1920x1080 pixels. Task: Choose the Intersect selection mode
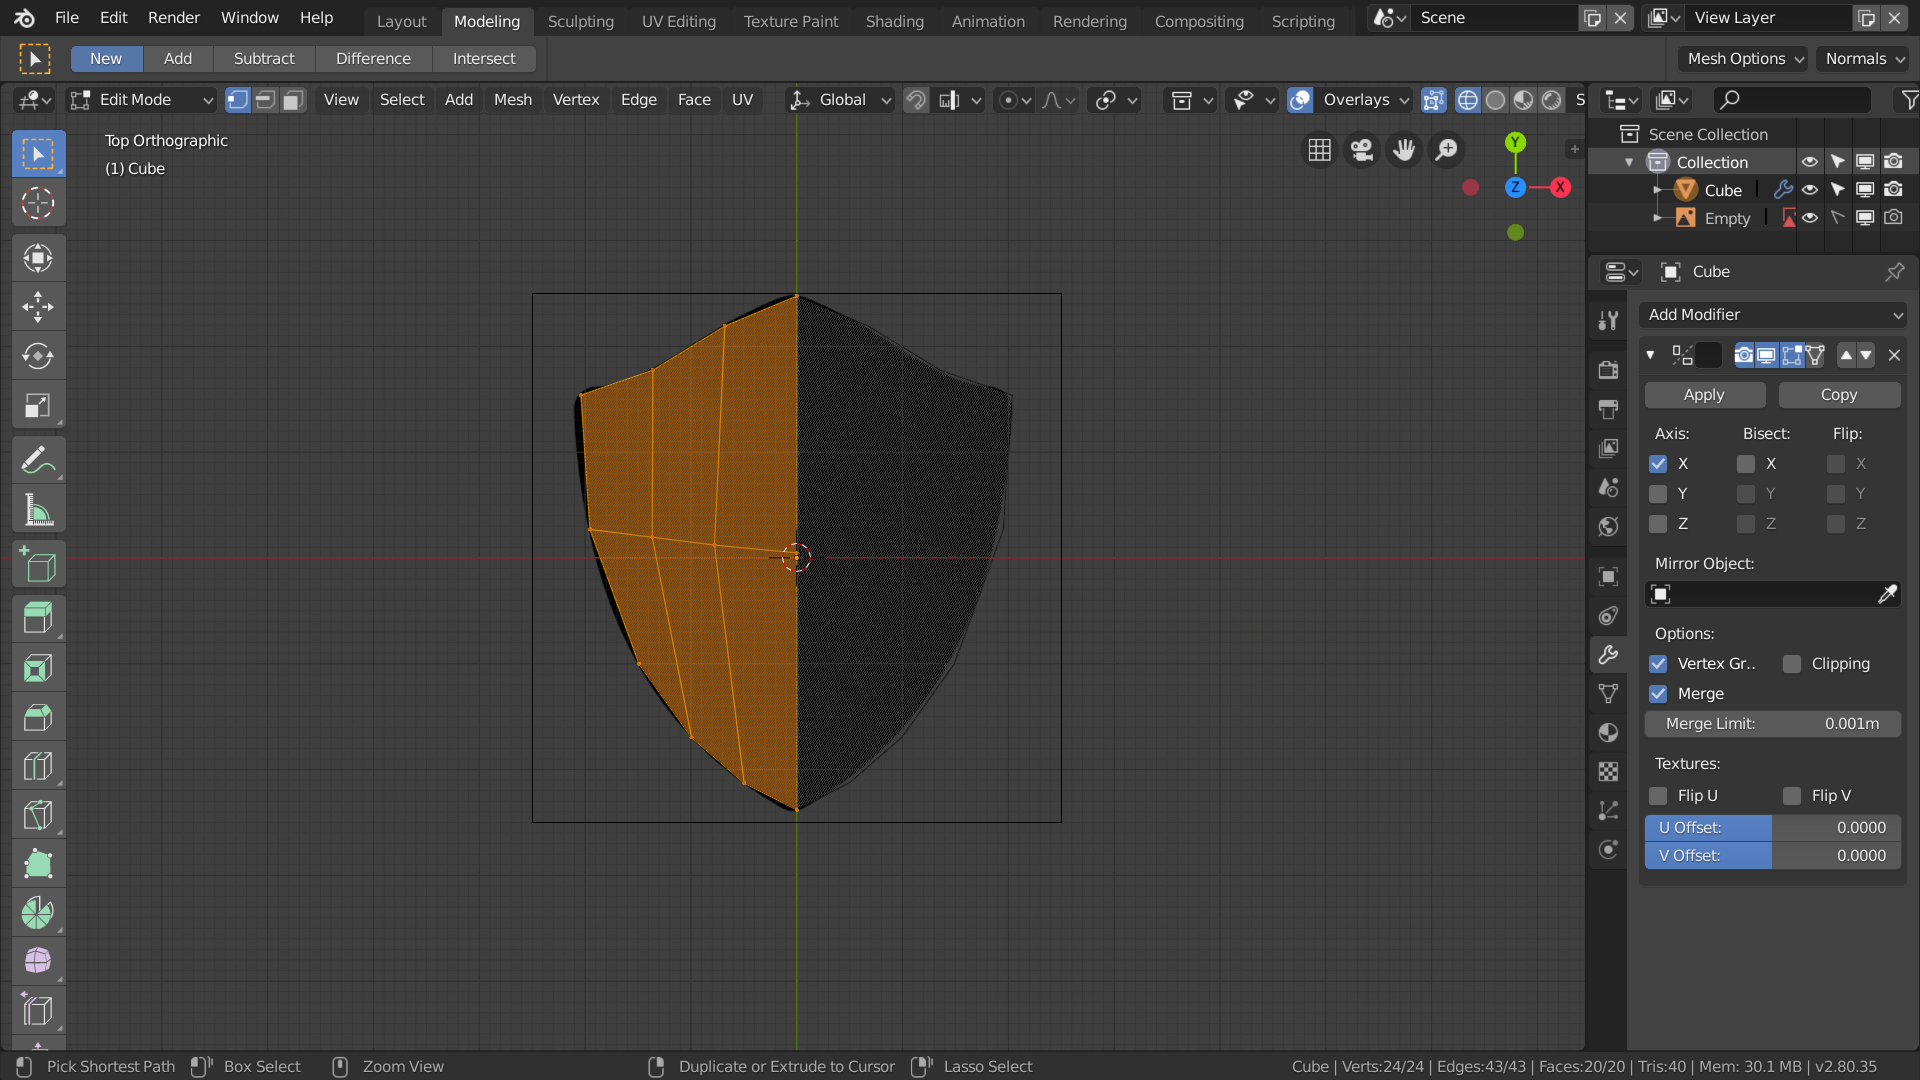(484, 59)
